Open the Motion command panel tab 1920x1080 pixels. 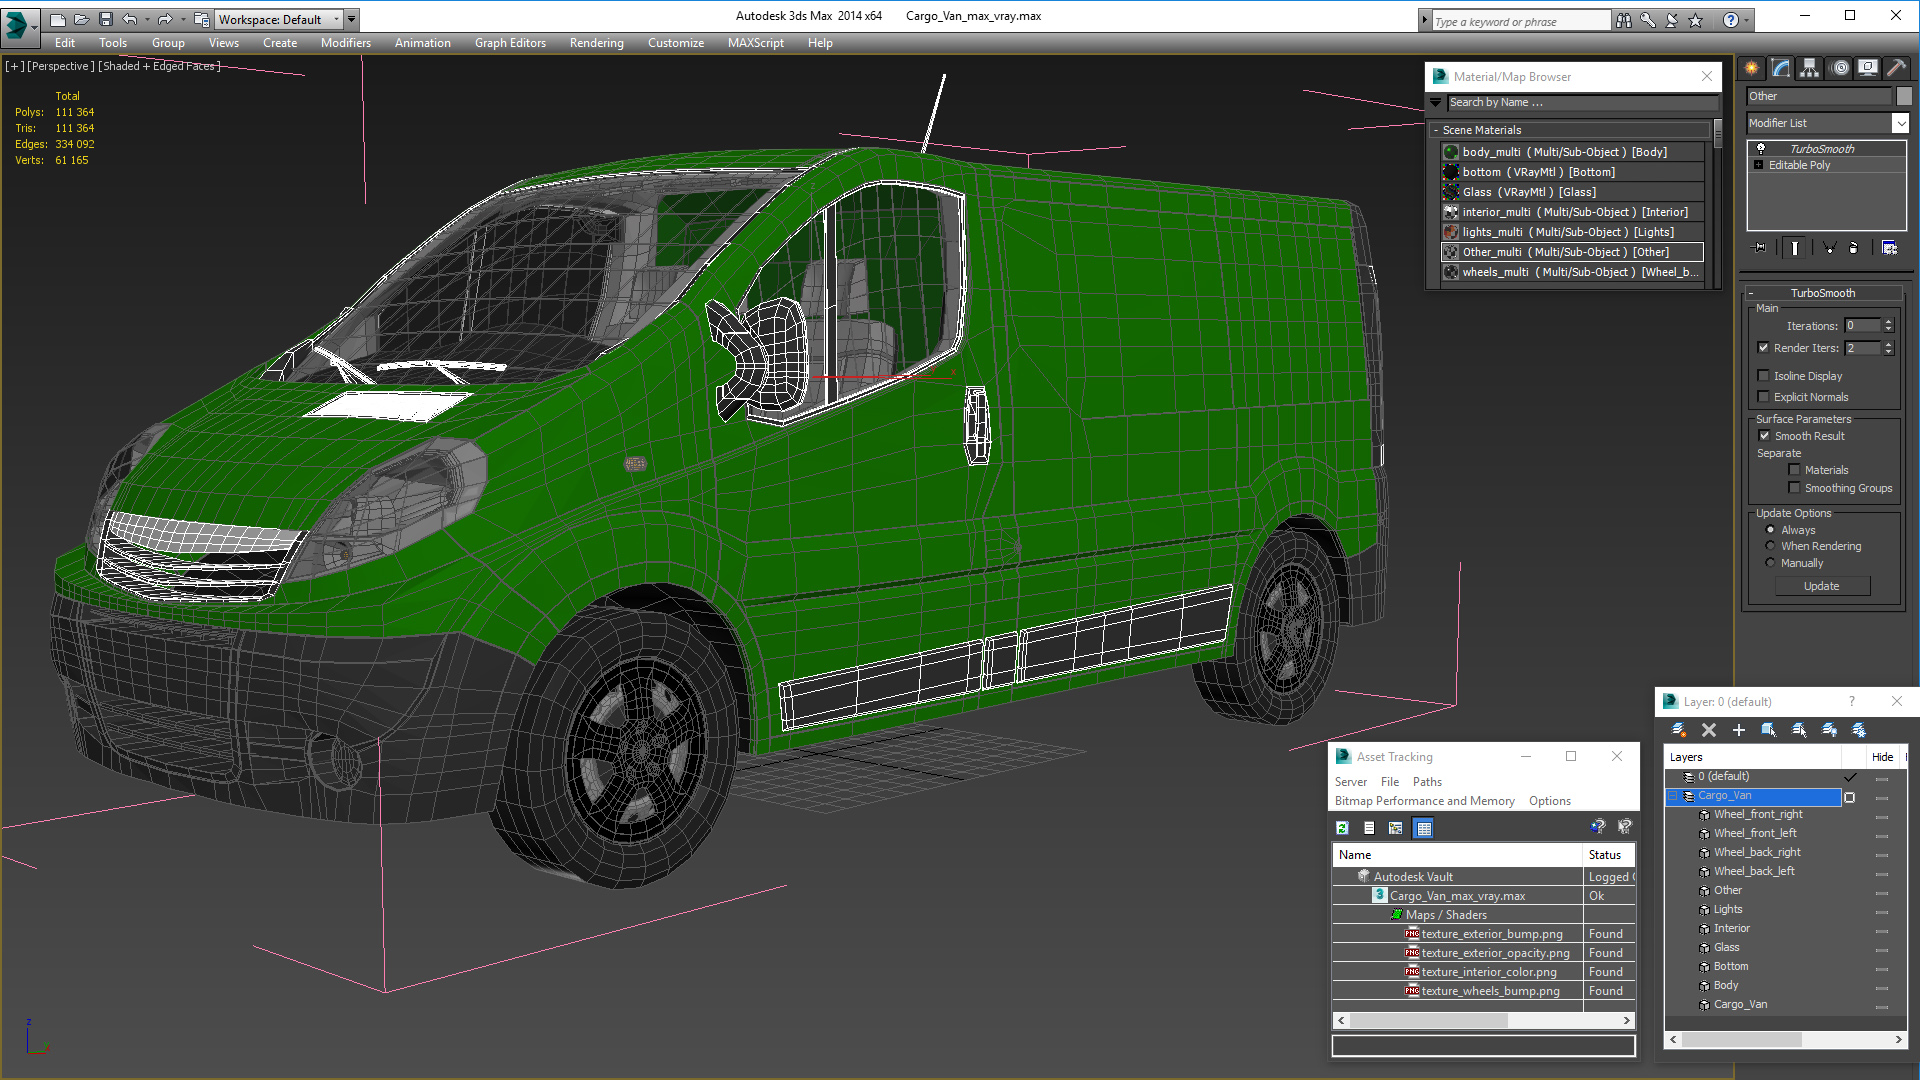pos(1840,68)
